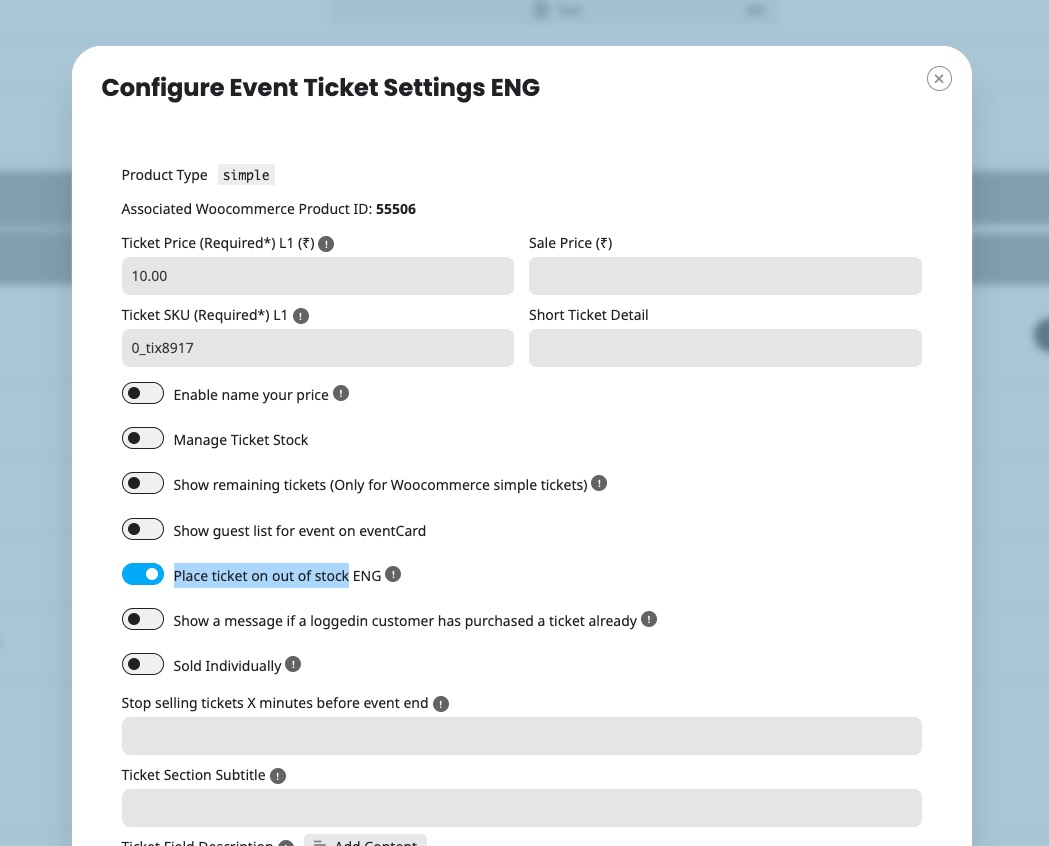Click info icon next to Ticket SKU label
This screenshot has width=1049, height=846.
pos(301,316)
